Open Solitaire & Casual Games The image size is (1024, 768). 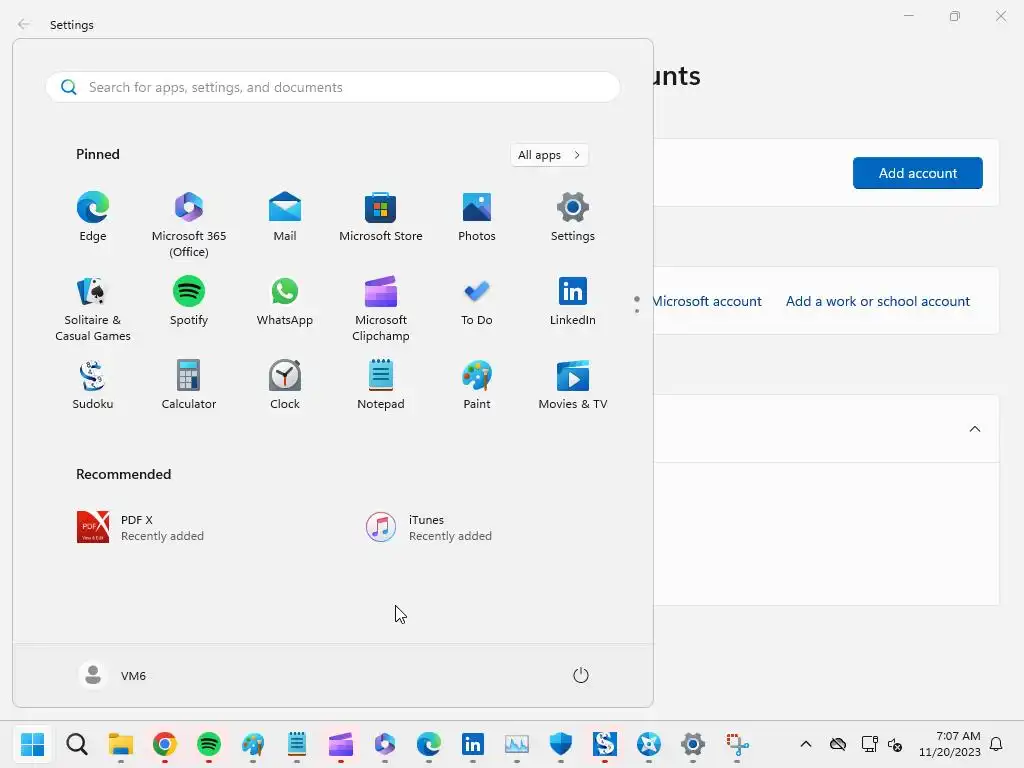[93, 308]
